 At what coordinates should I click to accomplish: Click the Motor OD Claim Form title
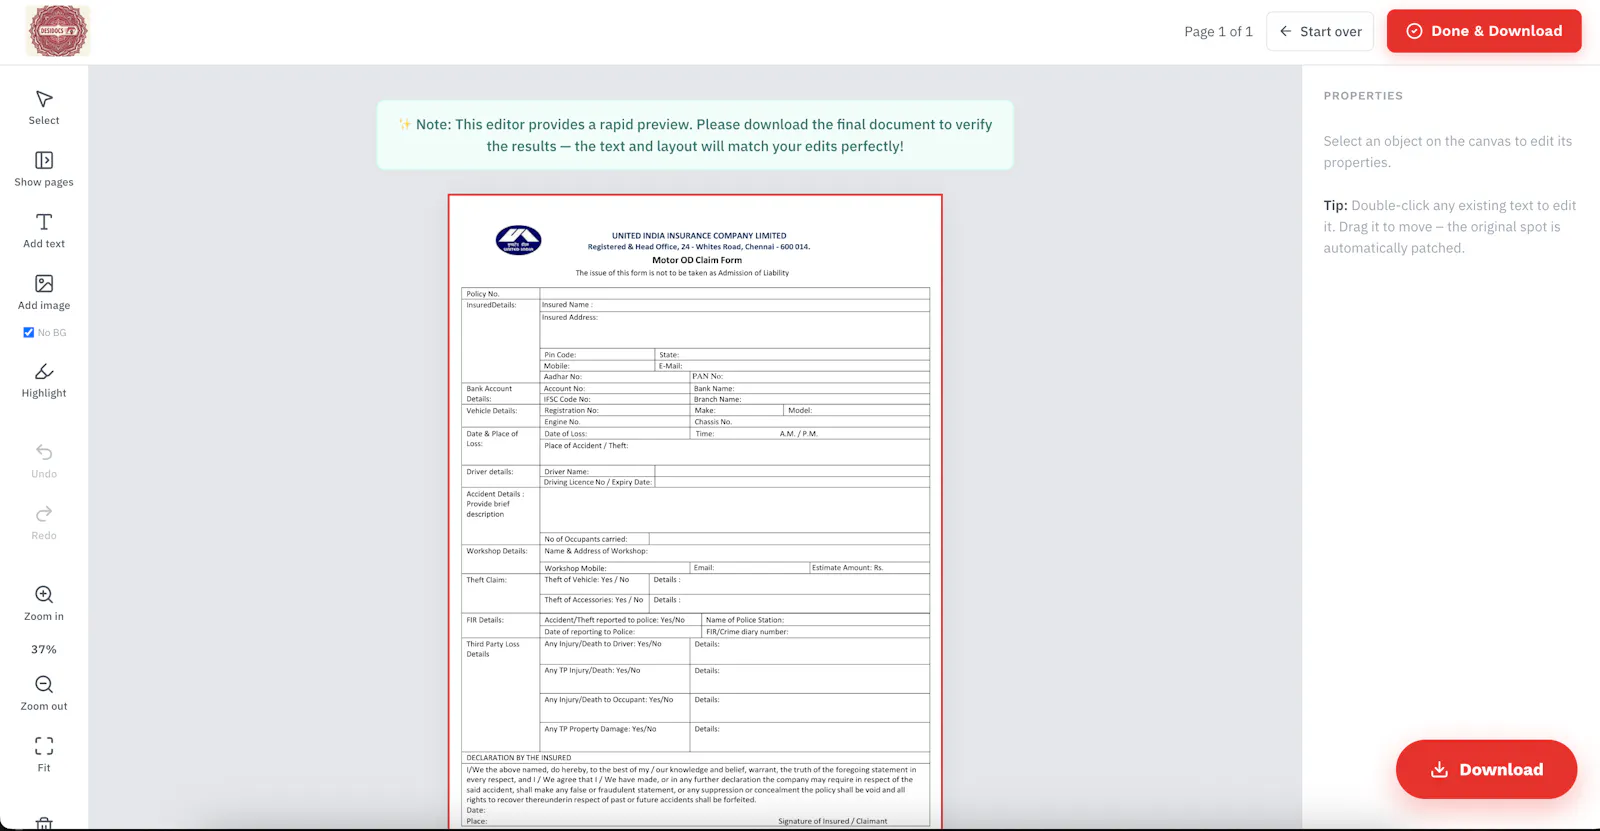point(697,260)
